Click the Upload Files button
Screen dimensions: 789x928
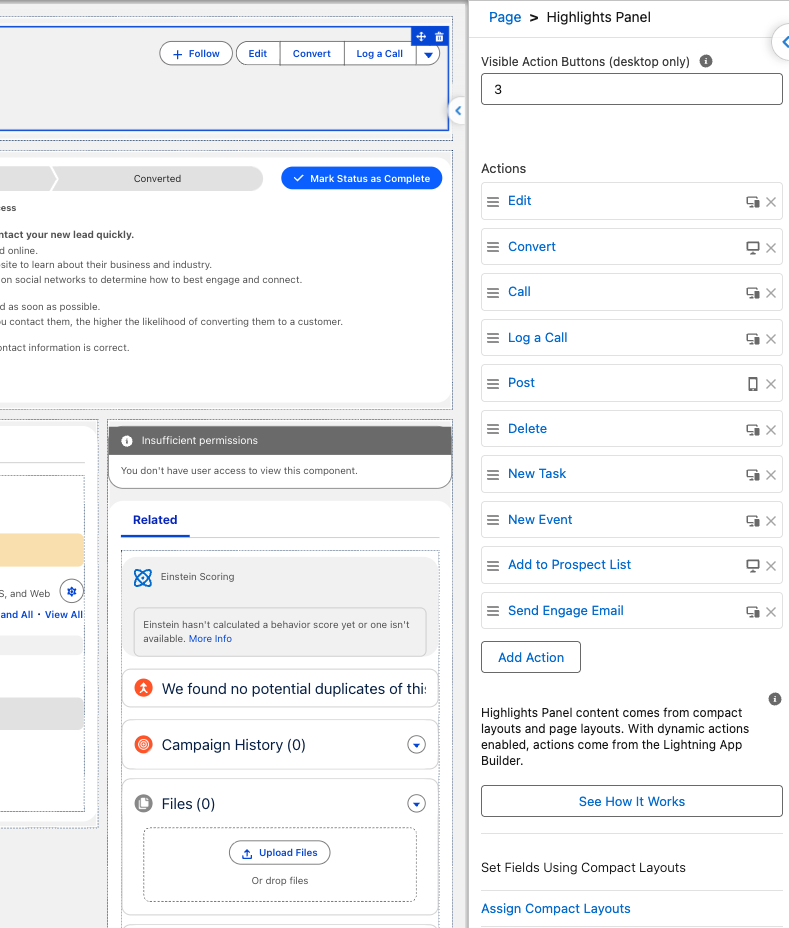pyautogui.click(x=279, y=853)
